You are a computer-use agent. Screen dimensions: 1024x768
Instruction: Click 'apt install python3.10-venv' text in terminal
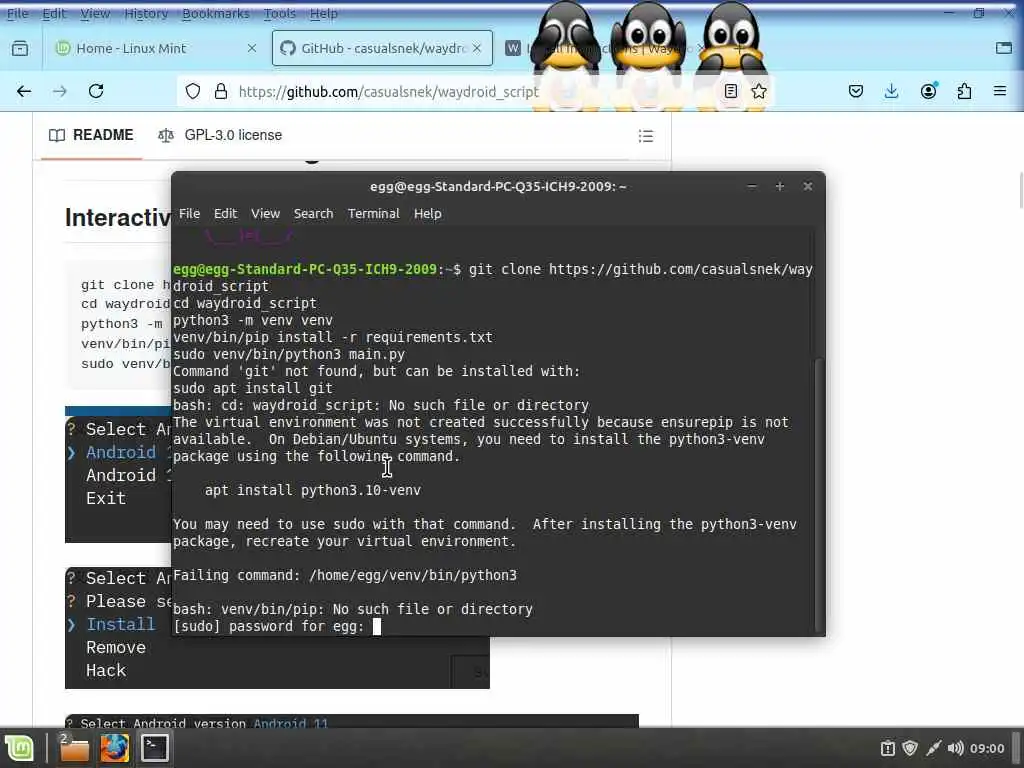pos(313,490)
